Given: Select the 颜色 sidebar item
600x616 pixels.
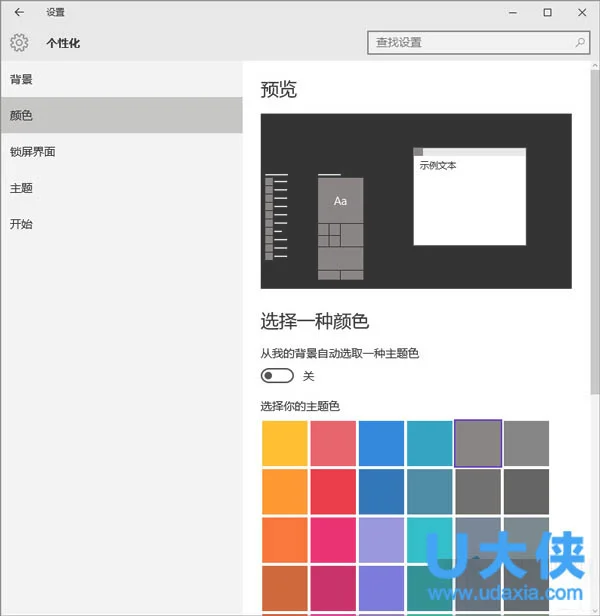Looking at the screenshot, I should pos(121,115).
